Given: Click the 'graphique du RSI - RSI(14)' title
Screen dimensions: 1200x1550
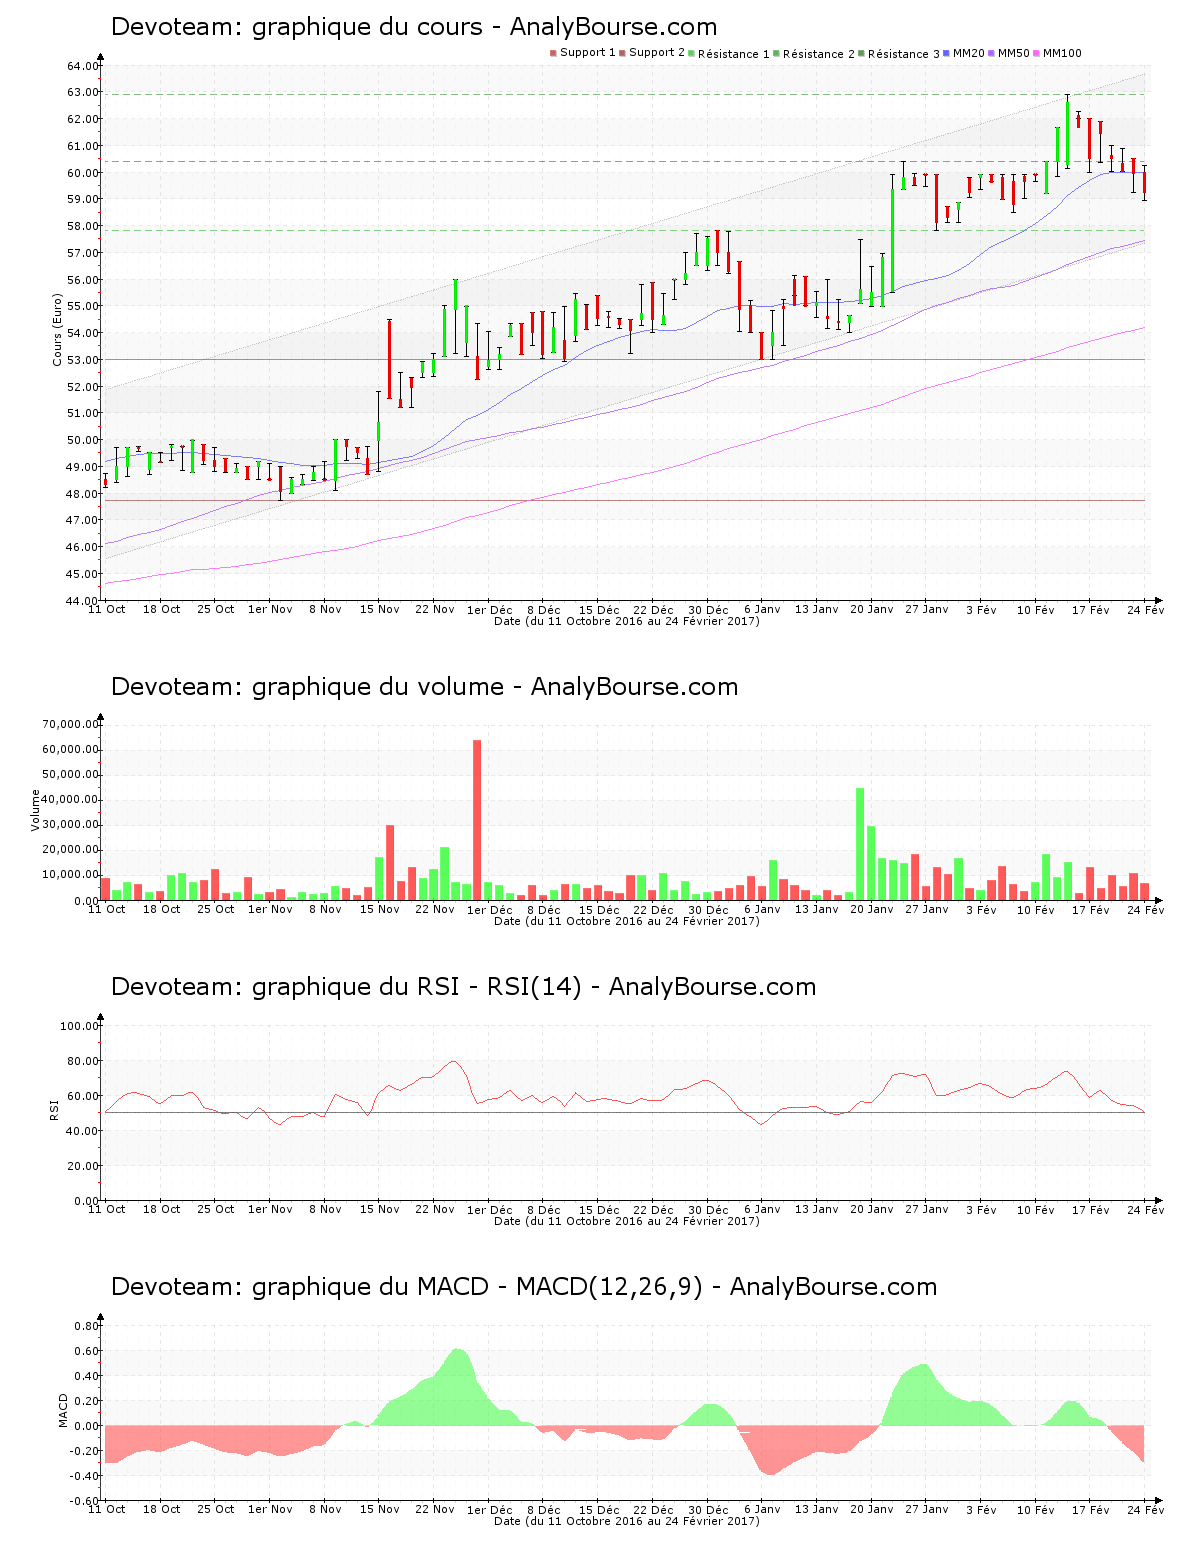Looking at the screenshot, I should click(x=416, y=987).
